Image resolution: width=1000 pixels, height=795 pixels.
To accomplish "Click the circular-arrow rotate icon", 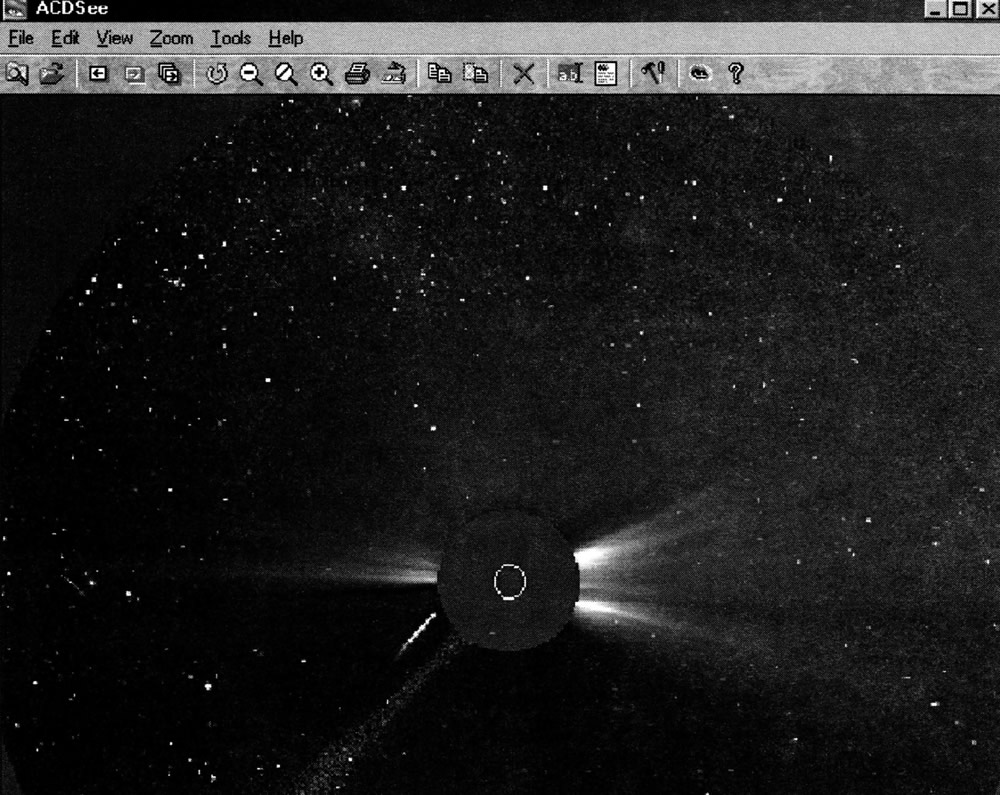I will coord(217,73).
